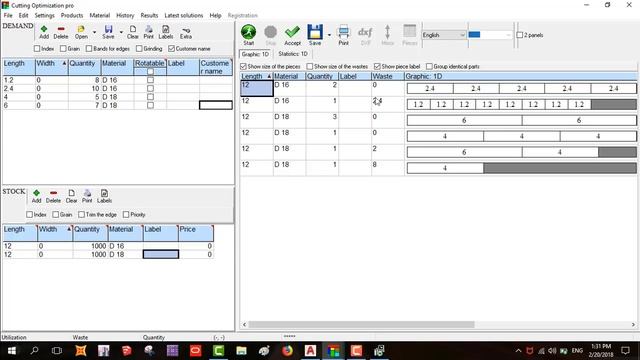The height and width of the screenshot is (360, 640).
Task: Toggle STOCK Priority checkbox
Action: click(126, 214)
